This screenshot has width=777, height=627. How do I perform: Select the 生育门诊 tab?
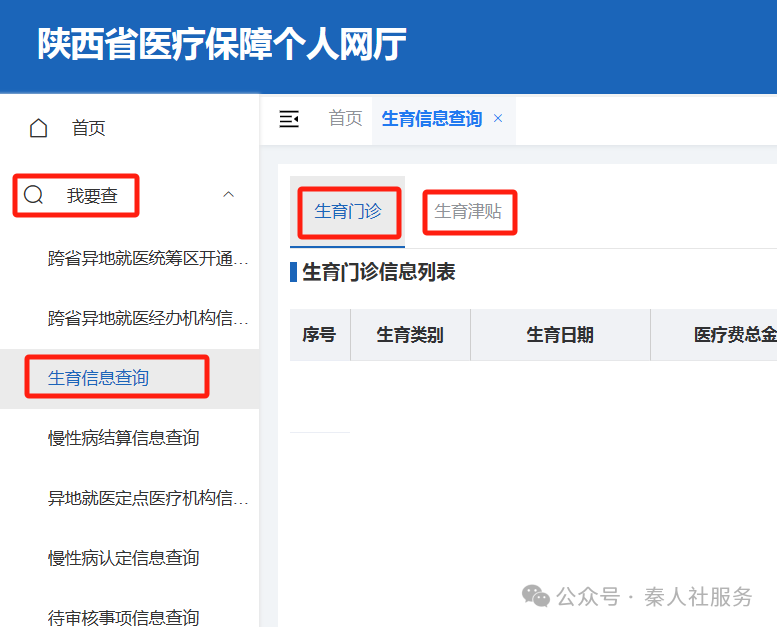pos(348,212)
